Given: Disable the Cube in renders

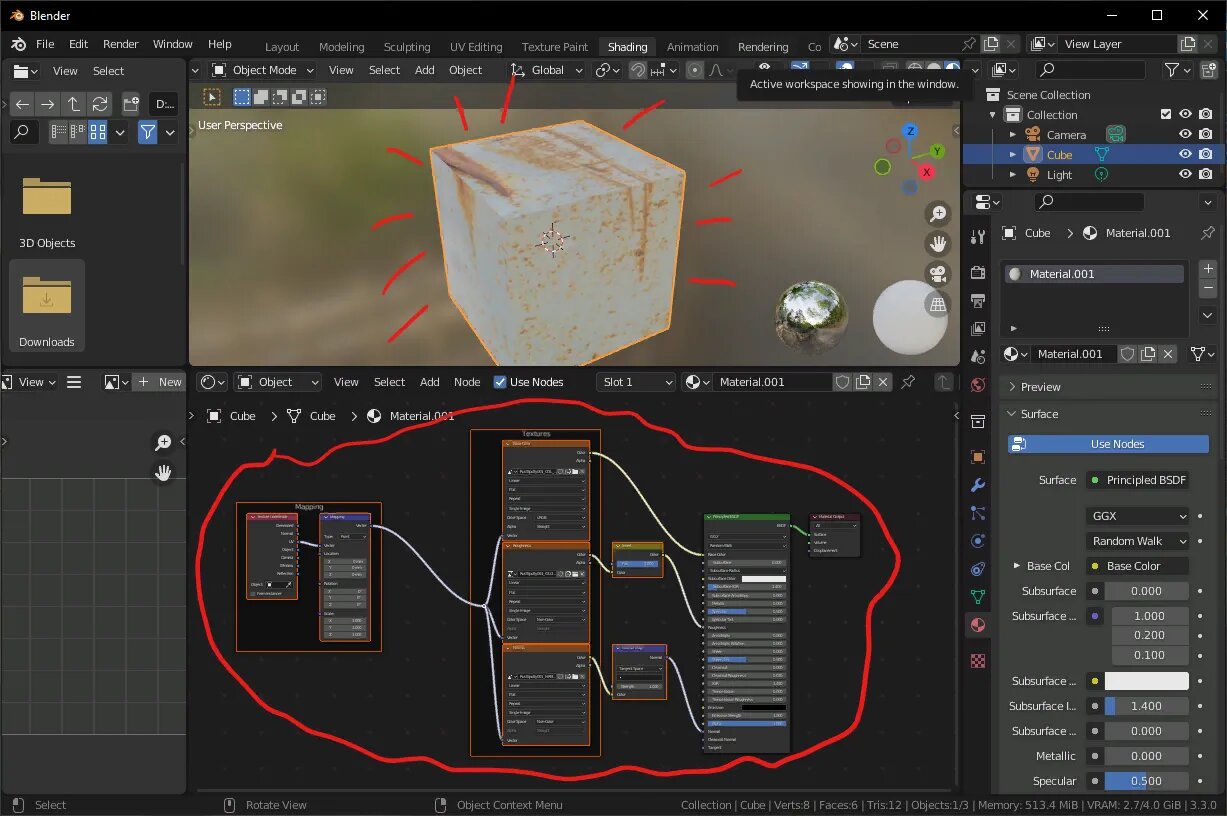Looking at the screenshot, I should [x=1206, y=154].
